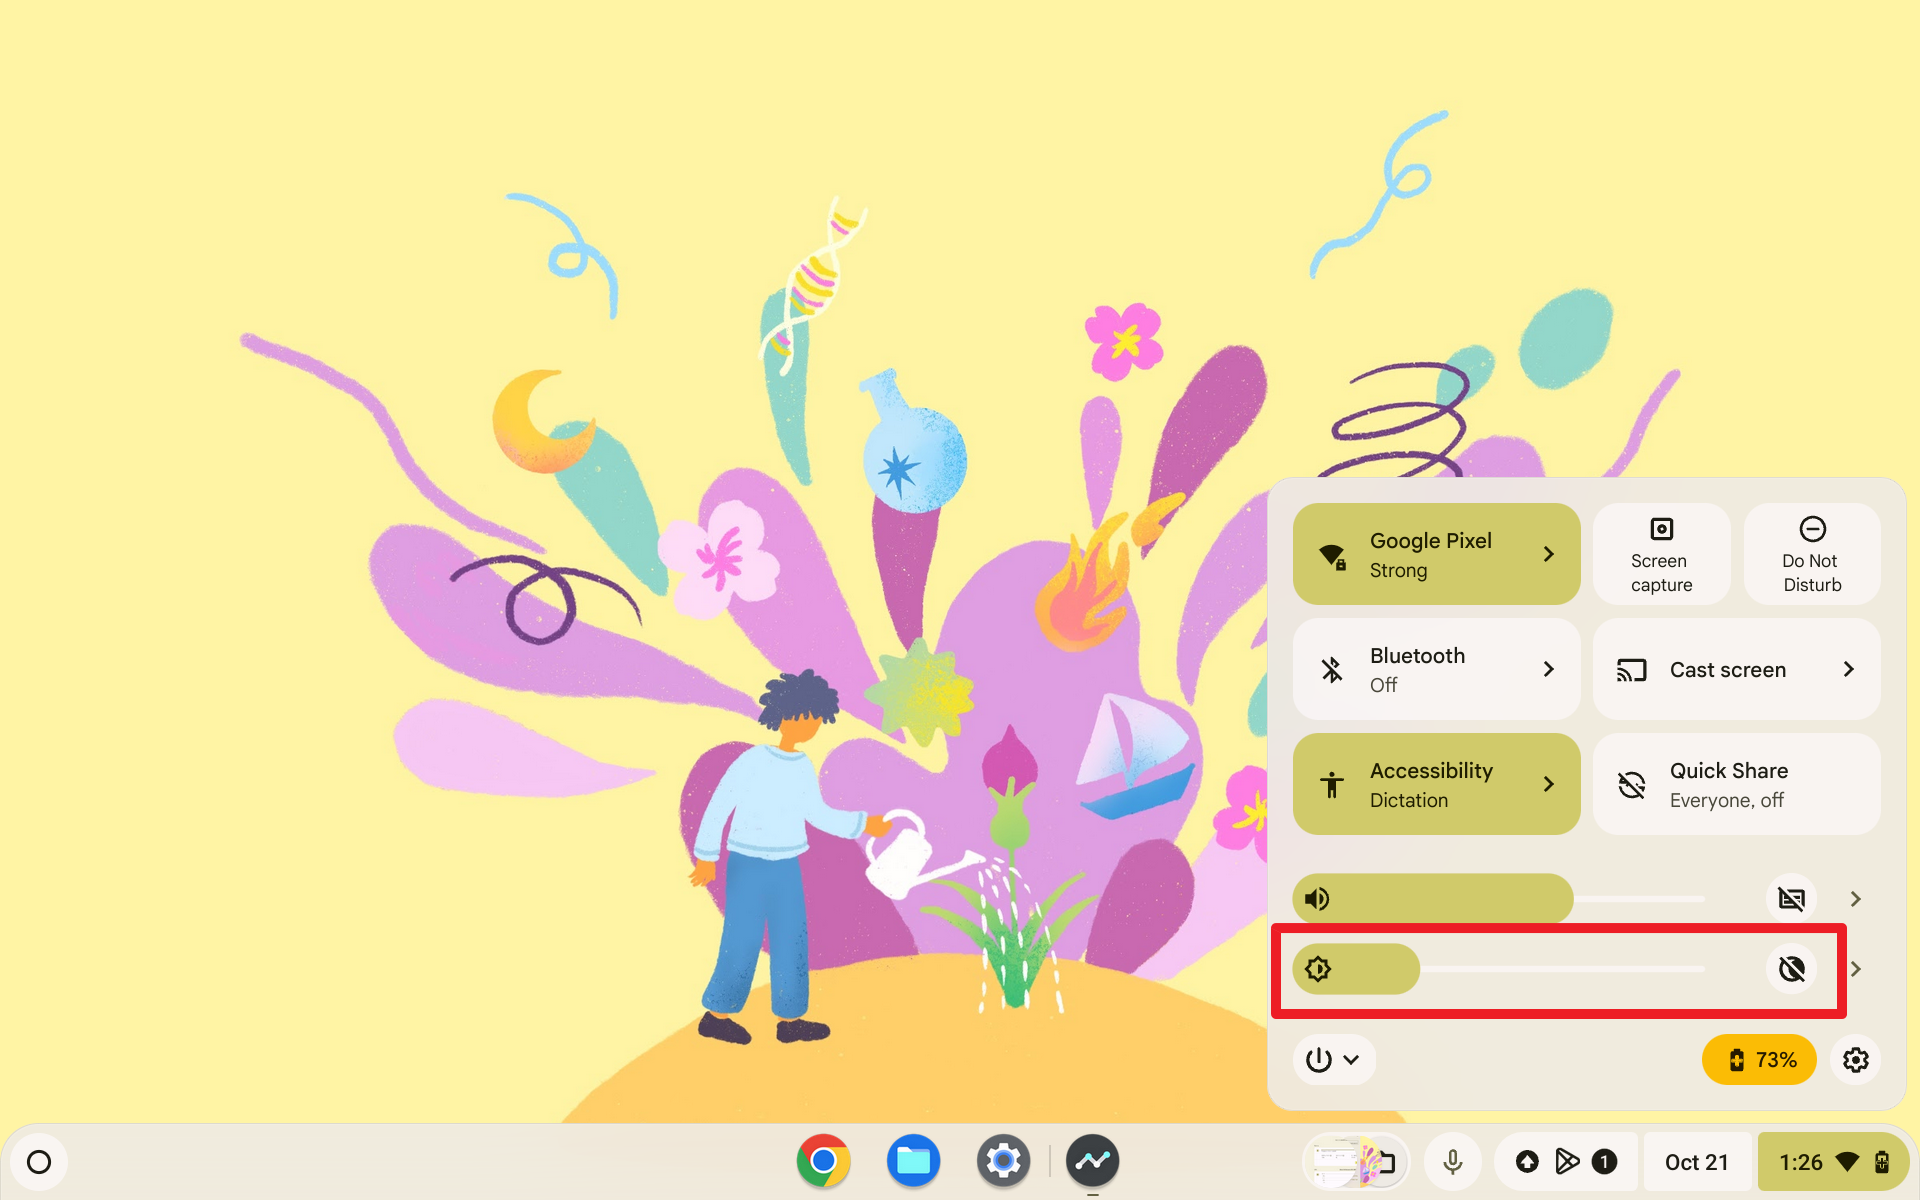Expand Cast screen options

(1848, 669)
